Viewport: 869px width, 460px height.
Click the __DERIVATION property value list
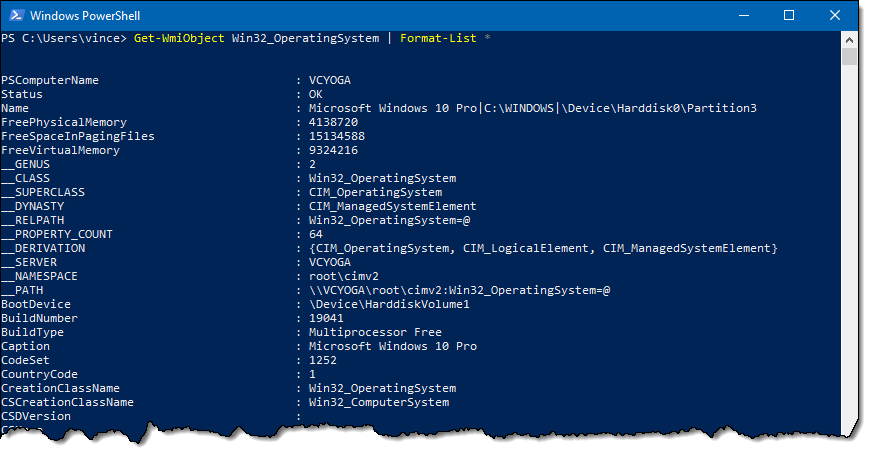pyautogui.click(x=543, y=248)
